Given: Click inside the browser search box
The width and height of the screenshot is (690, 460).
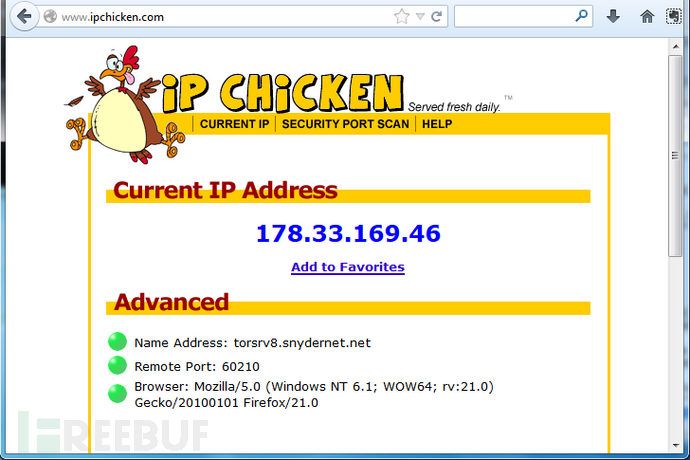Looking at the screenshot, I should [515, 17].
